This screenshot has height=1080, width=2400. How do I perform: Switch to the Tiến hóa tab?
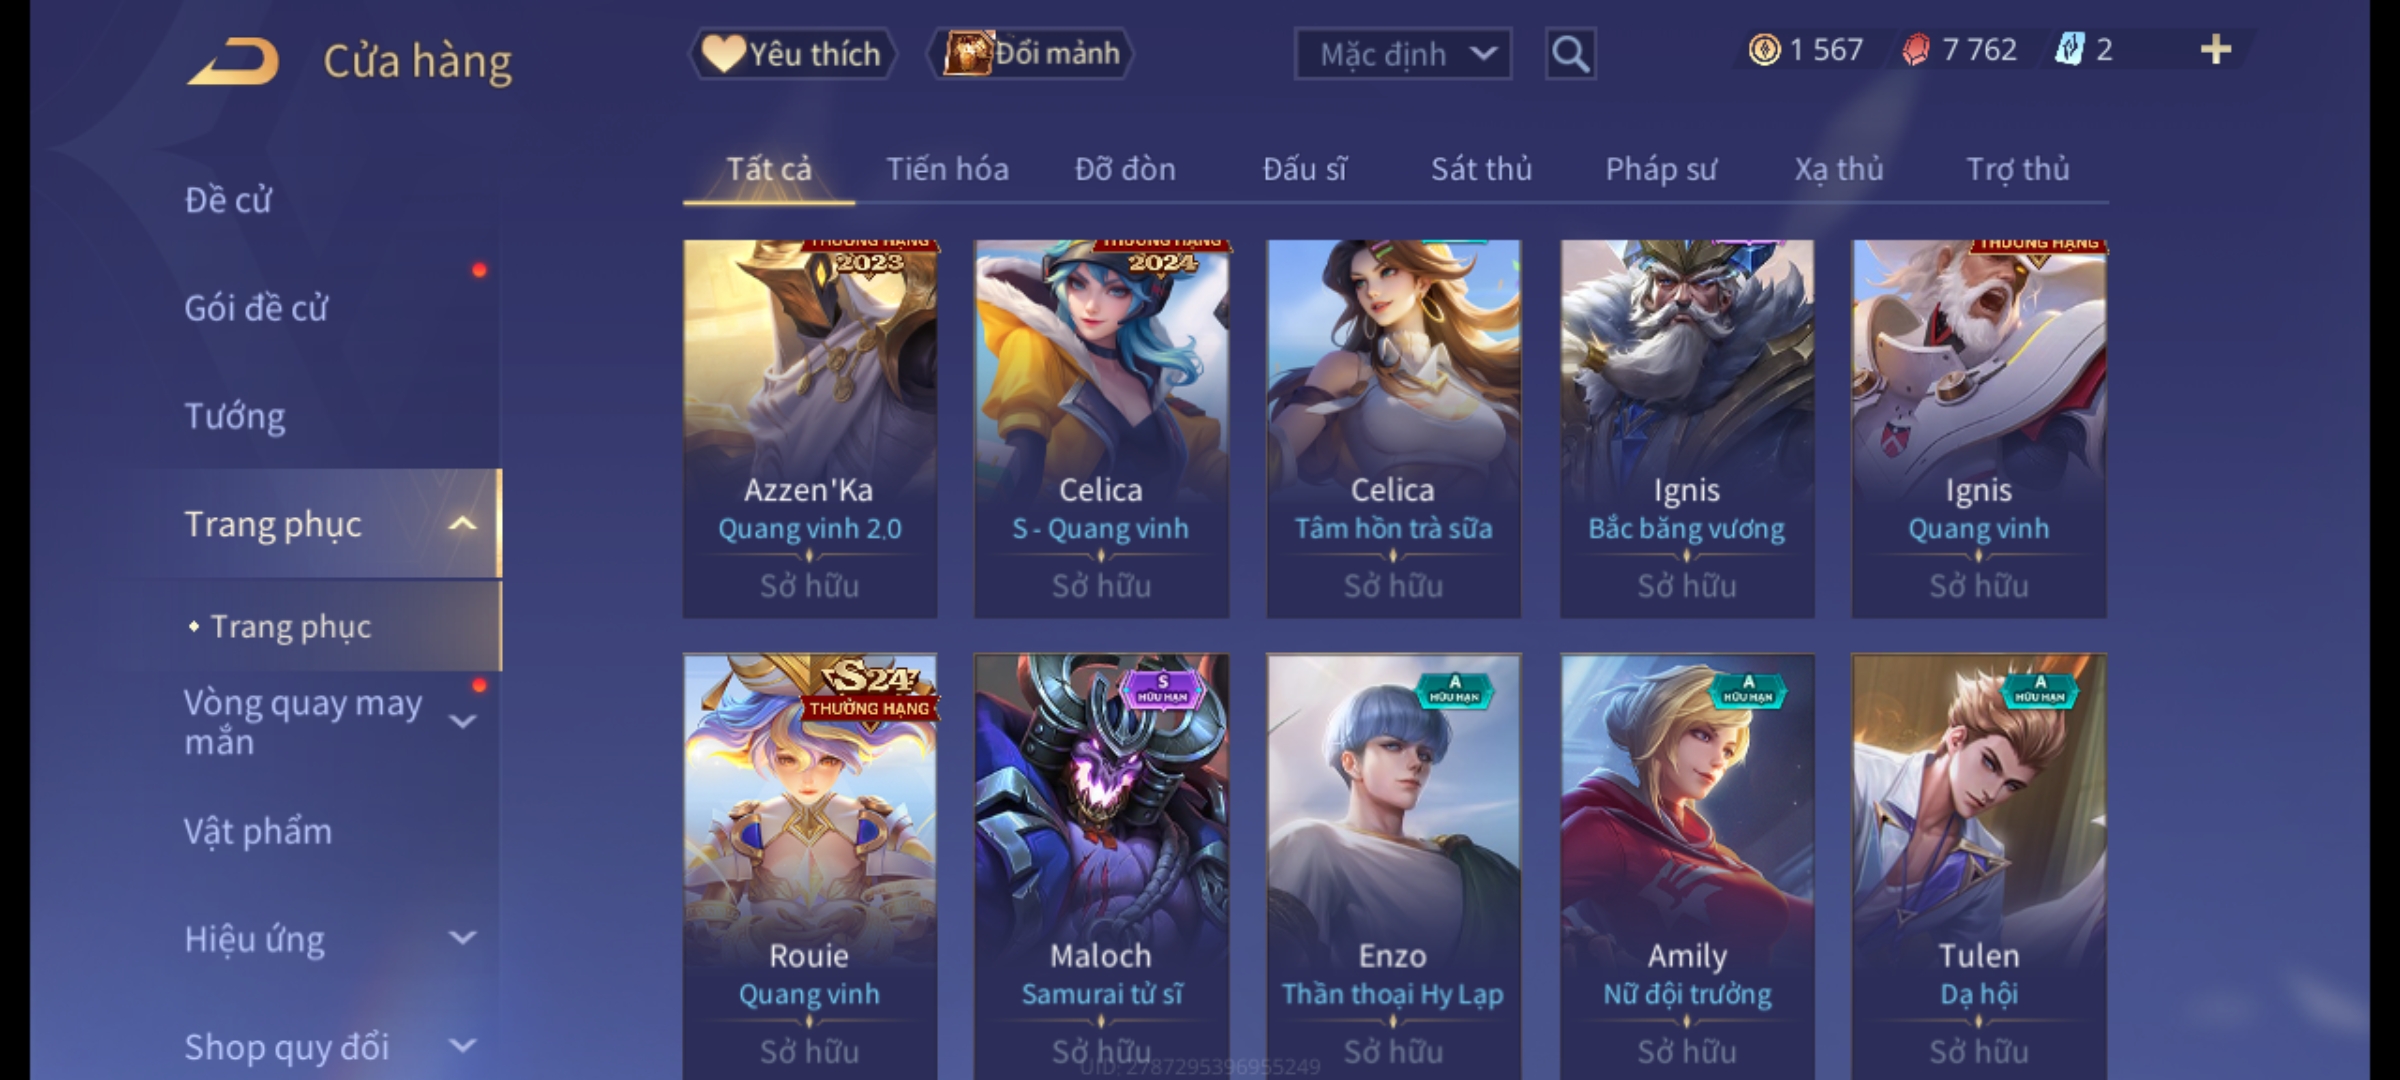point(947,169)
